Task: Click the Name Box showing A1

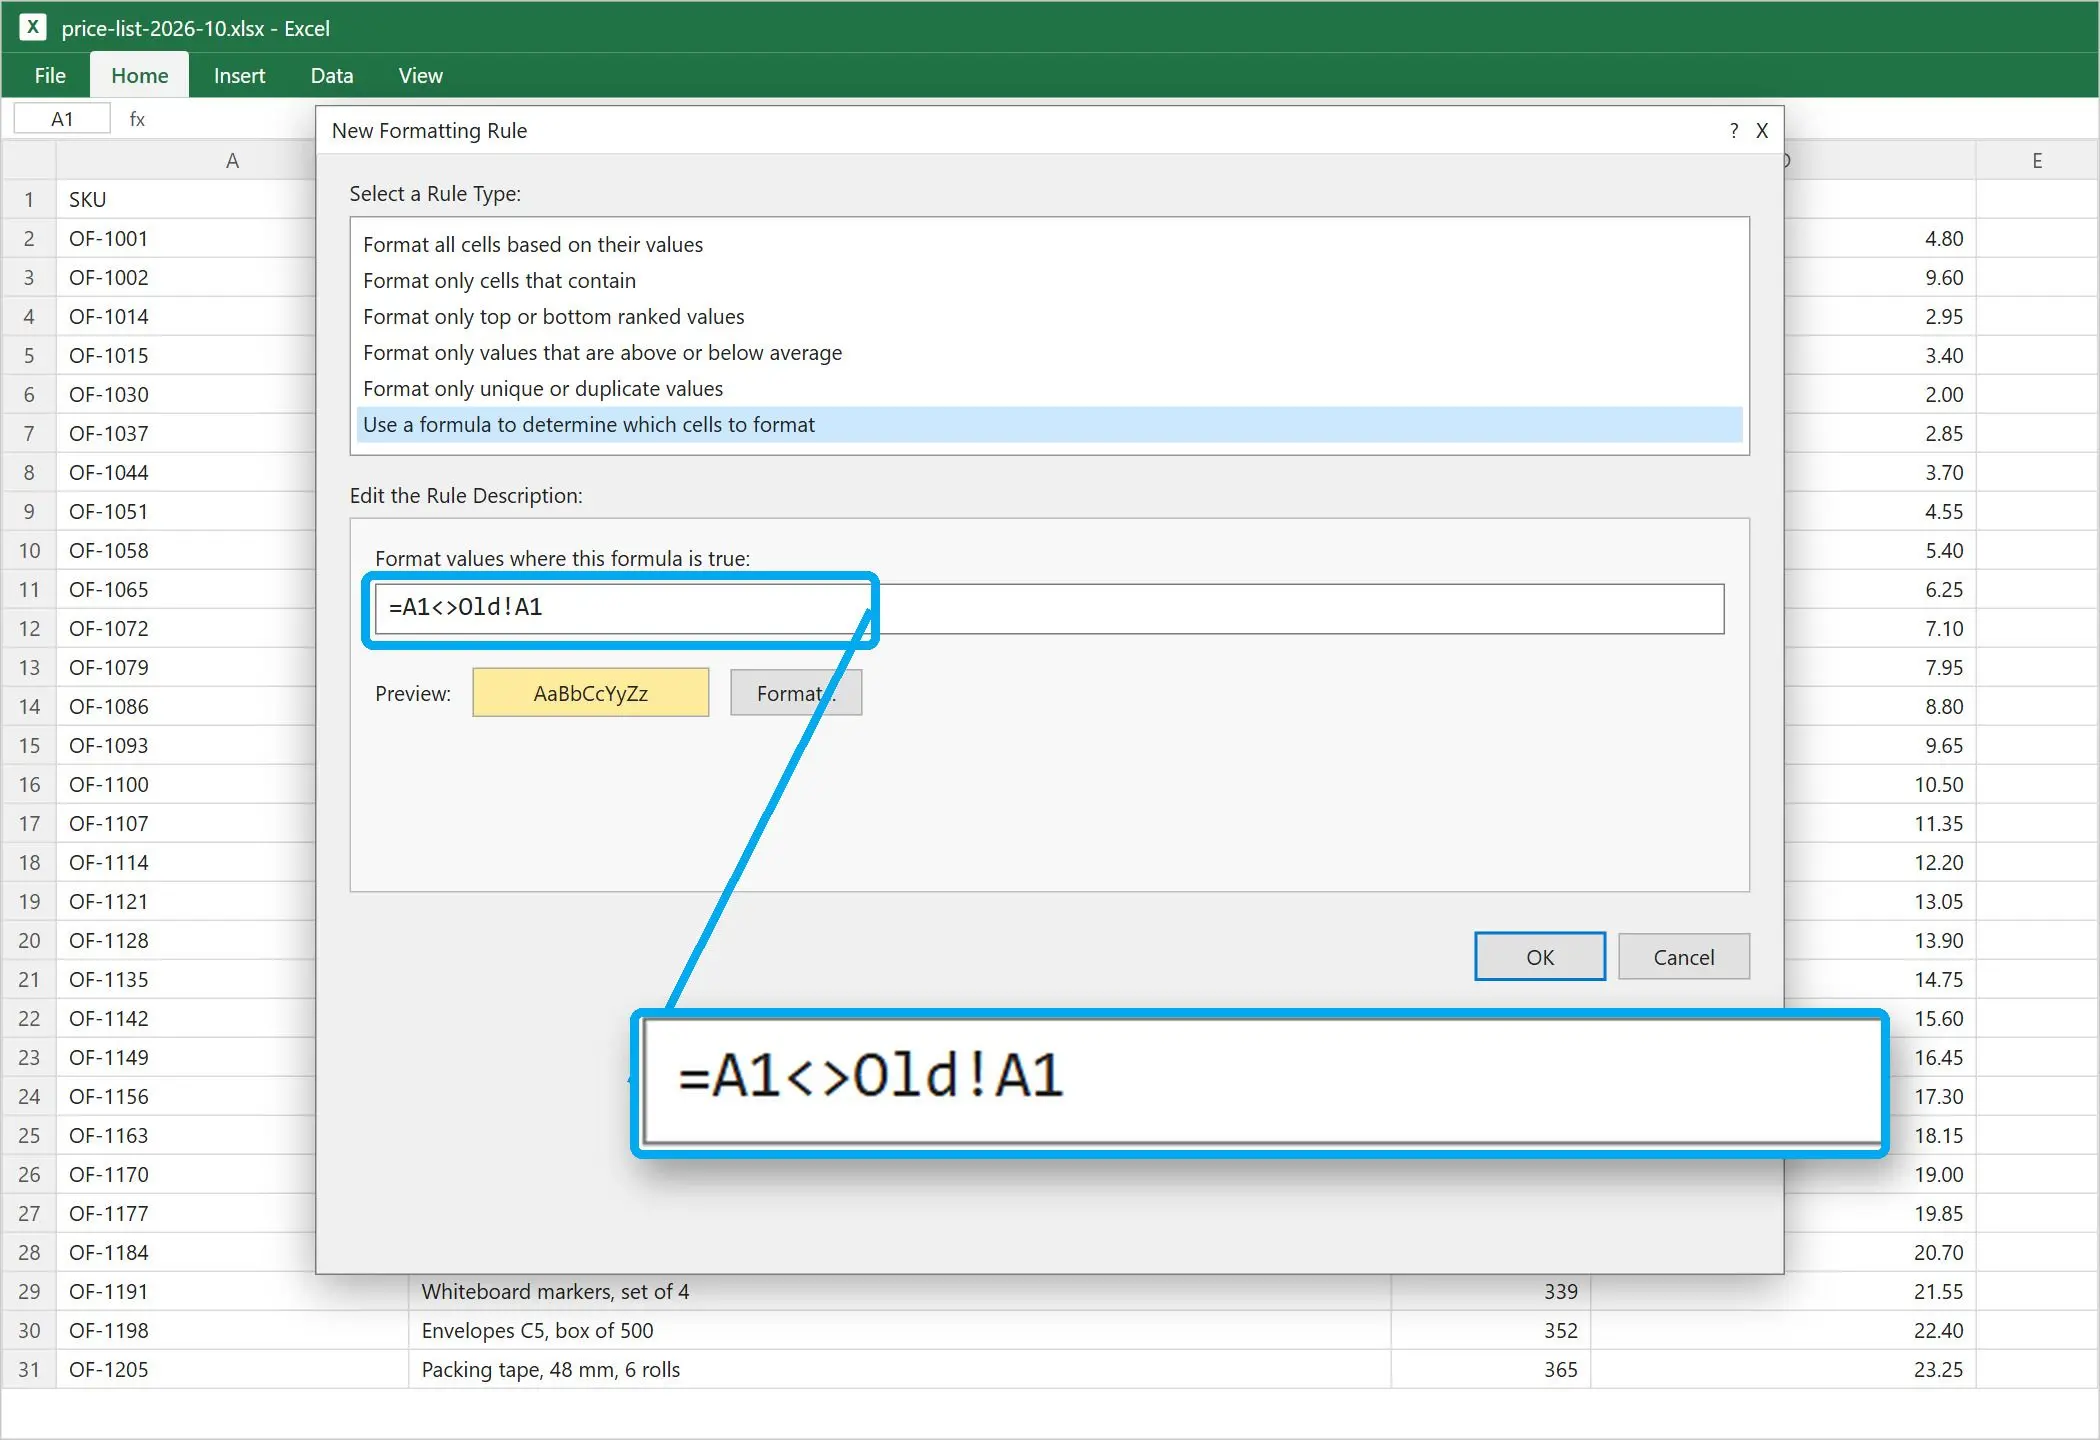Action: (x=62, y=119)
